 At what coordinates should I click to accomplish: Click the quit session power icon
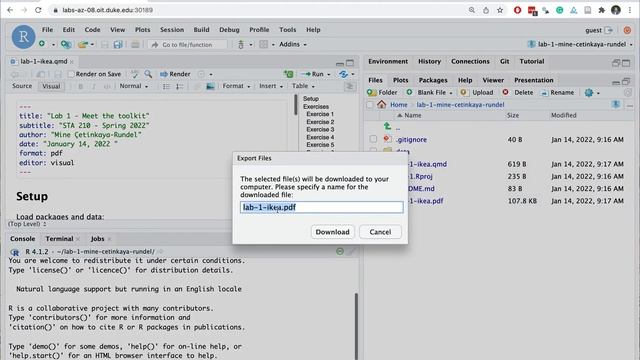pyautogui.click(x=627, y=30)
